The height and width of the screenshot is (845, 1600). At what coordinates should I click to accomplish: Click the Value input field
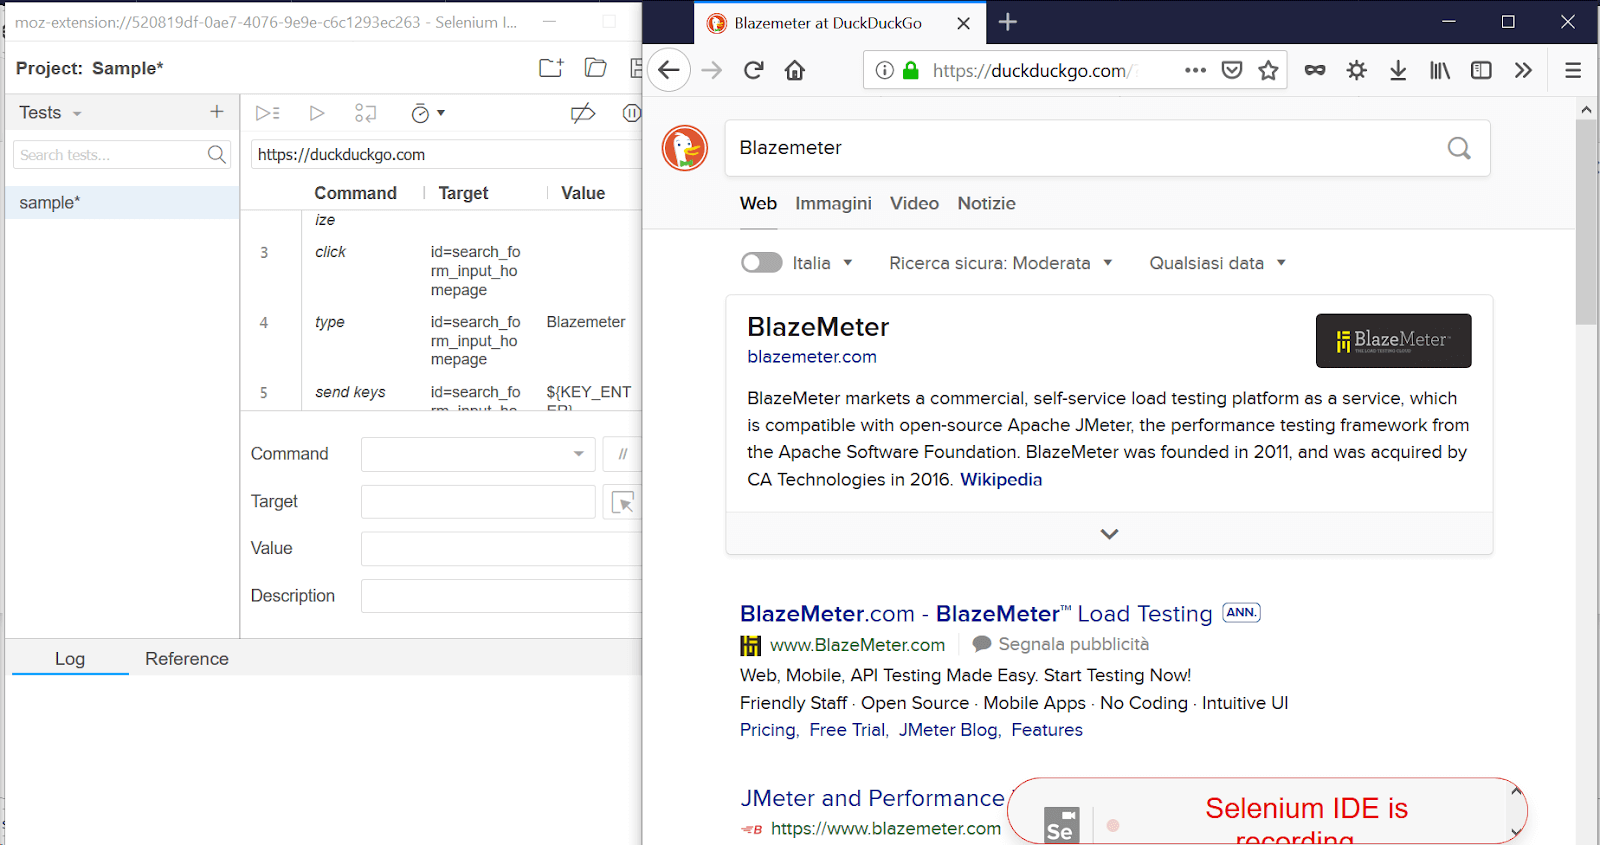[x=501, y=549]
